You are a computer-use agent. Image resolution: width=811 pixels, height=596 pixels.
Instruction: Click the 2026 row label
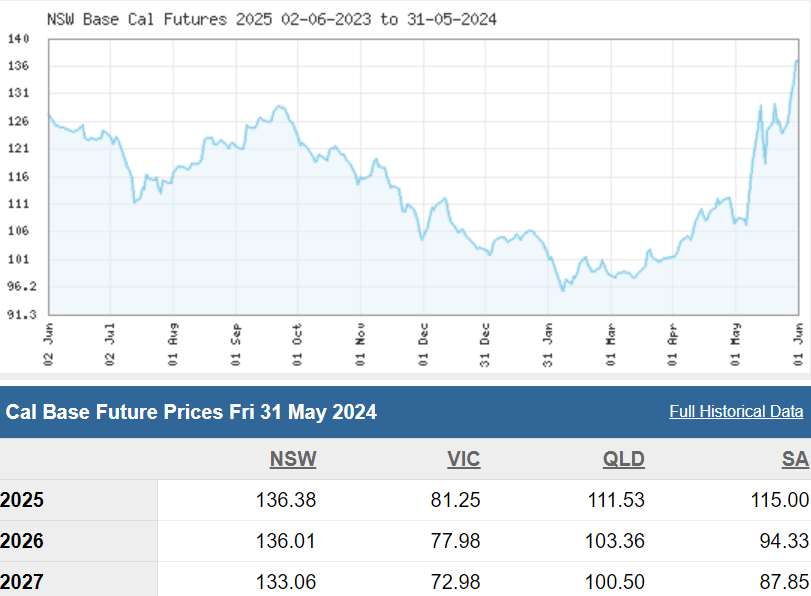tap(22, 541)
